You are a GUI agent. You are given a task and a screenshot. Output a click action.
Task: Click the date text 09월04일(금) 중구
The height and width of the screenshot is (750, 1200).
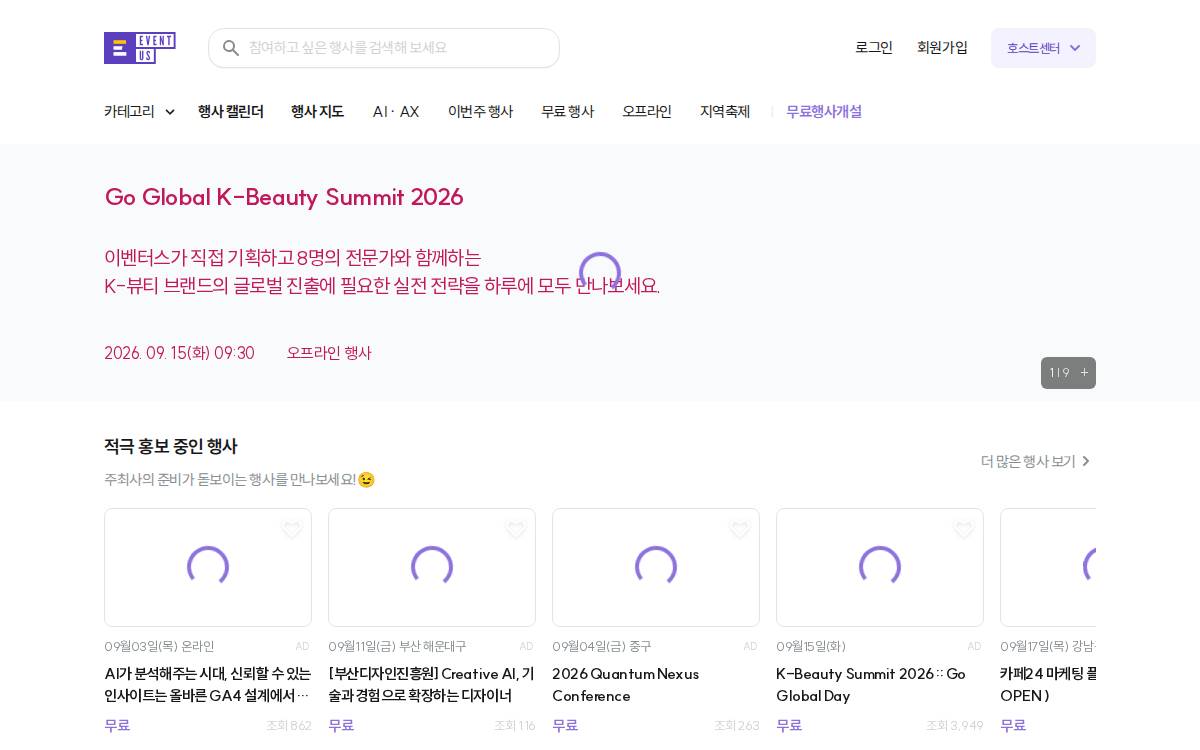[x=601, y=647]
